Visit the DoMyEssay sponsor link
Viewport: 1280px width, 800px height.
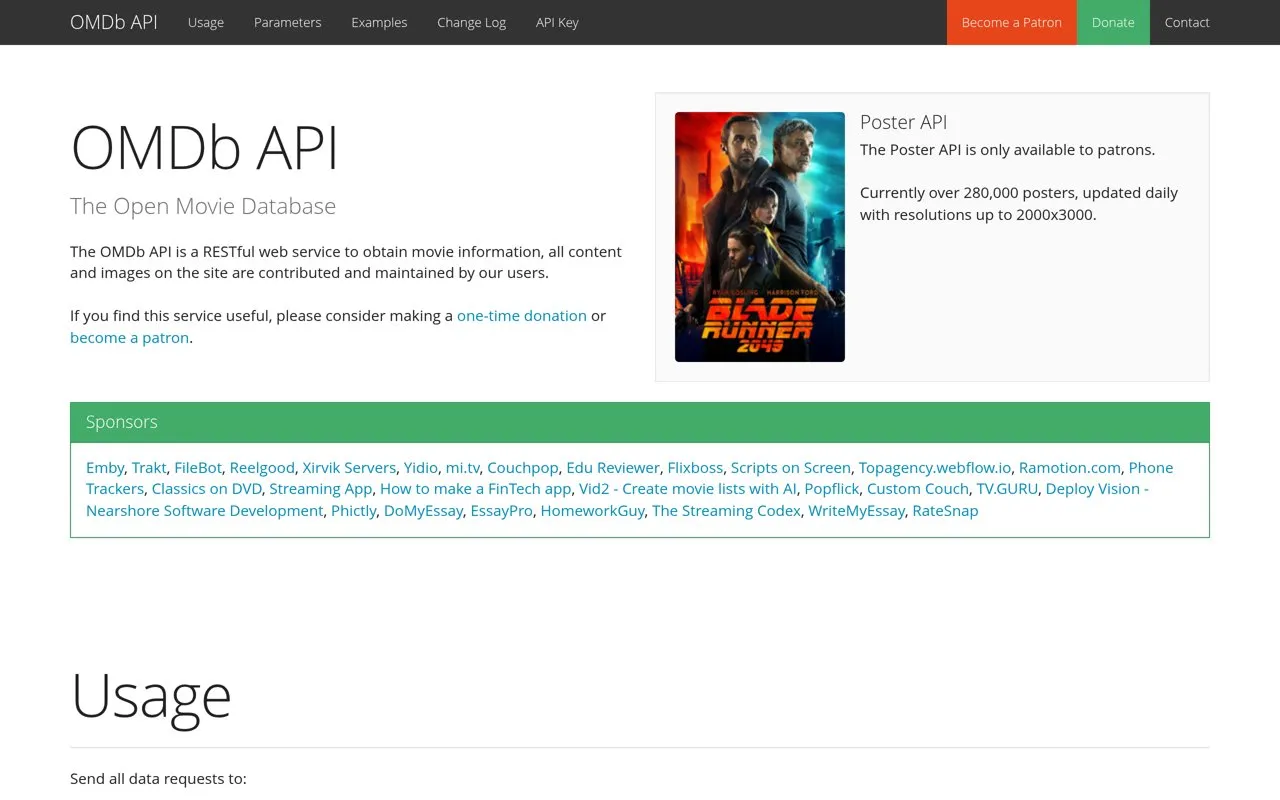(x=423, y=511)
